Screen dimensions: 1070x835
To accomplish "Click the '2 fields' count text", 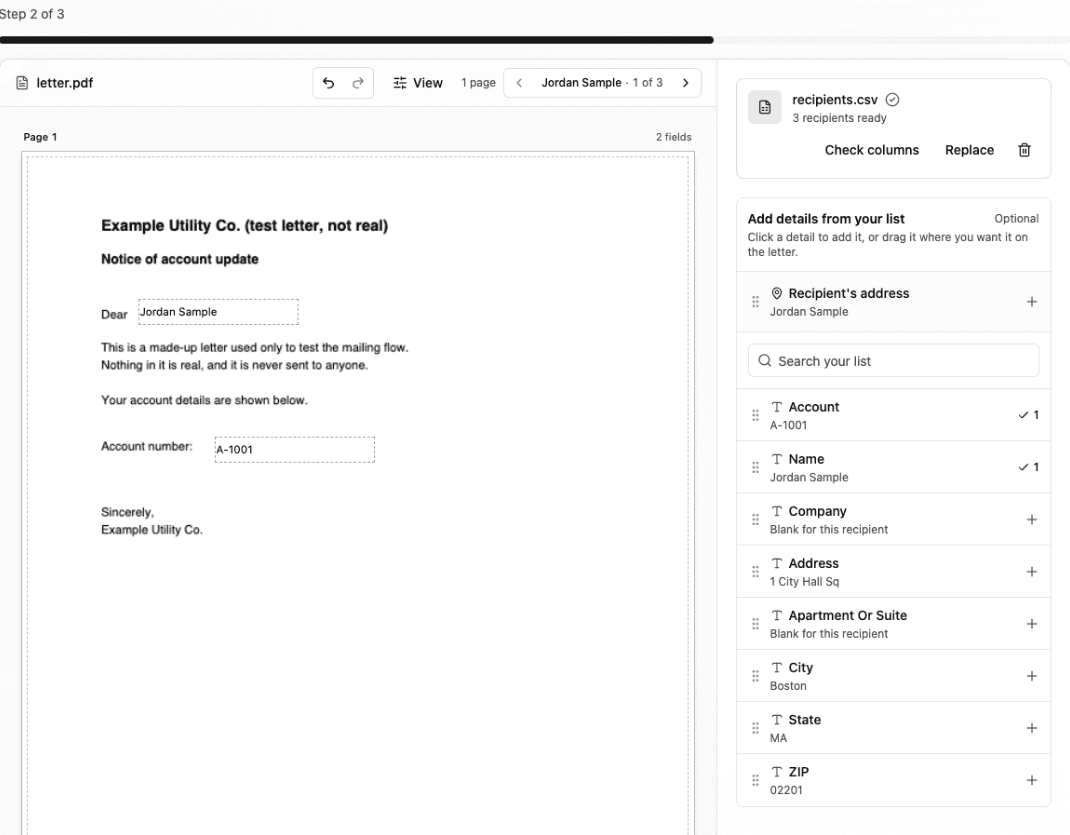I will 674,137.
